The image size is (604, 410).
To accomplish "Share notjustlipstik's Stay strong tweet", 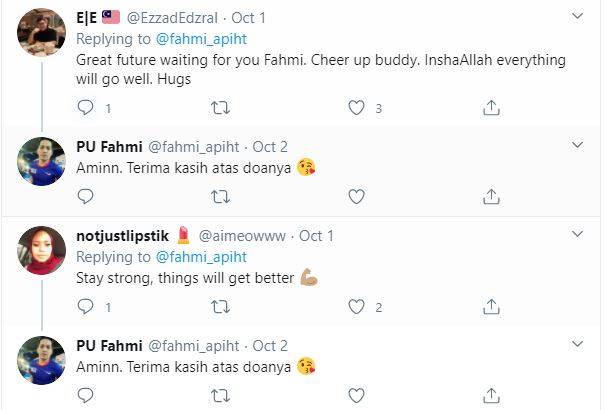I will (x=491, y=307).
